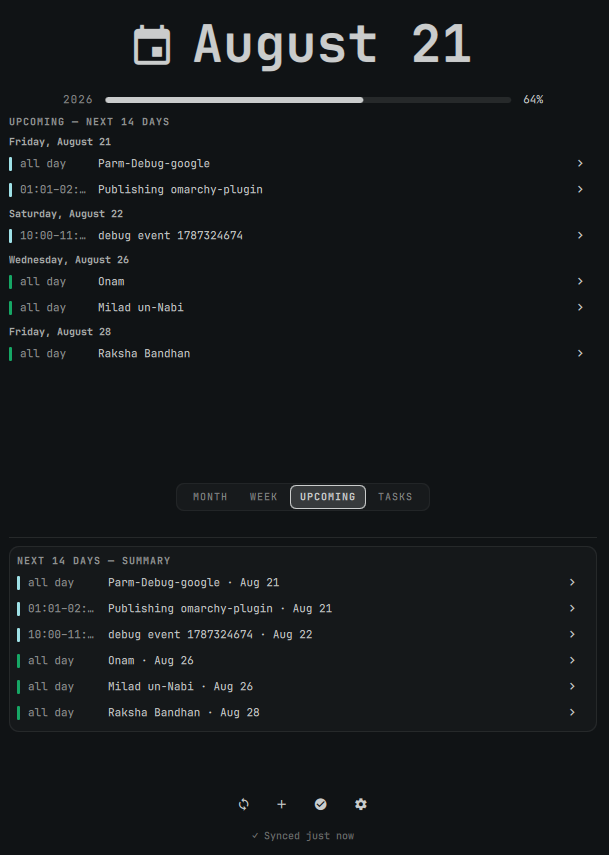Select debug event 1787324674 · Aug 22 summary row
Viewport: 609px width, 855px height.
pyautogui.click(x=299, y=634)
